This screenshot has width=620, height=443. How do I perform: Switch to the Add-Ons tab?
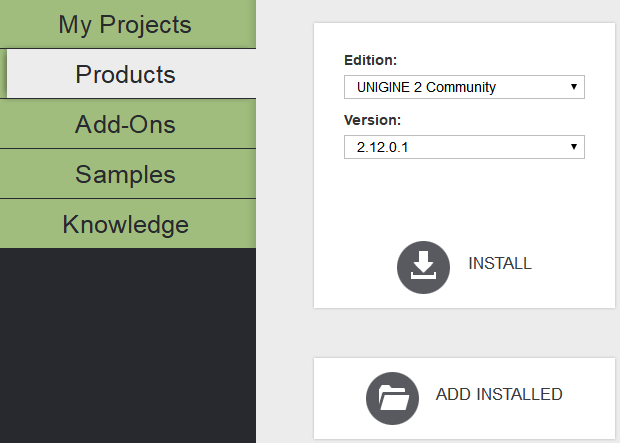[128, 124]
